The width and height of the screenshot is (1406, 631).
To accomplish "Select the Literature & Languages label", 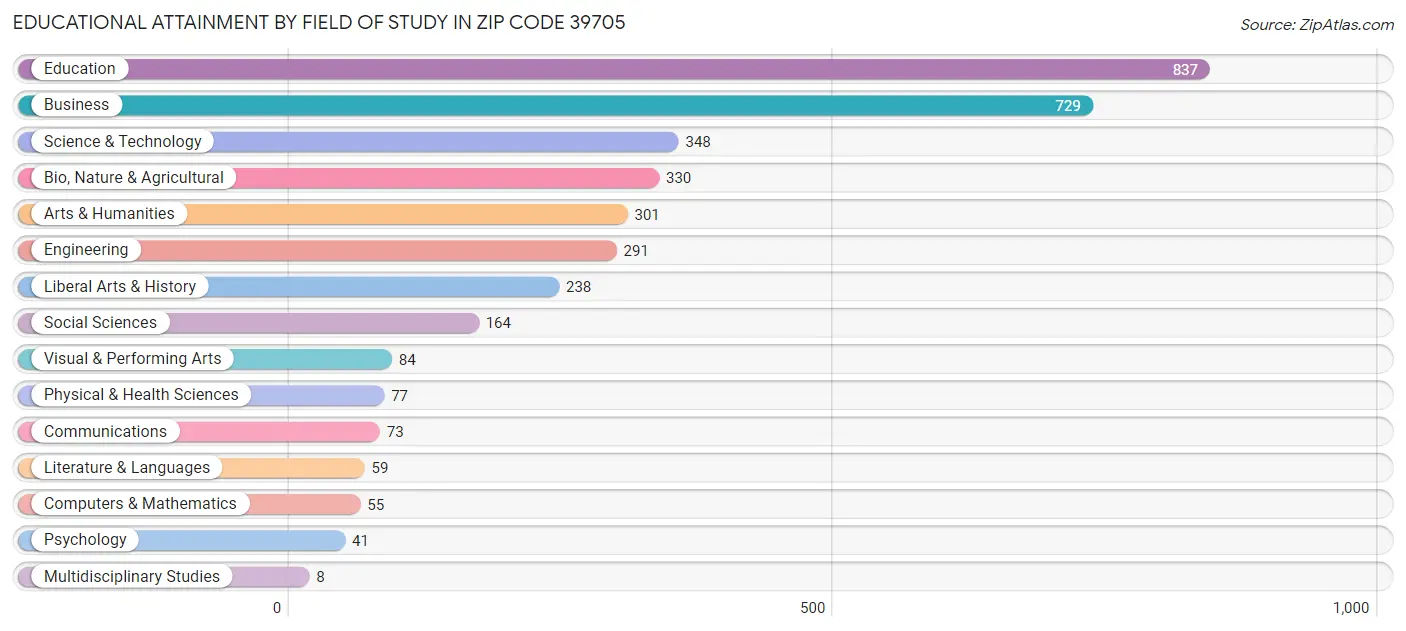I will tap(127, 468).
